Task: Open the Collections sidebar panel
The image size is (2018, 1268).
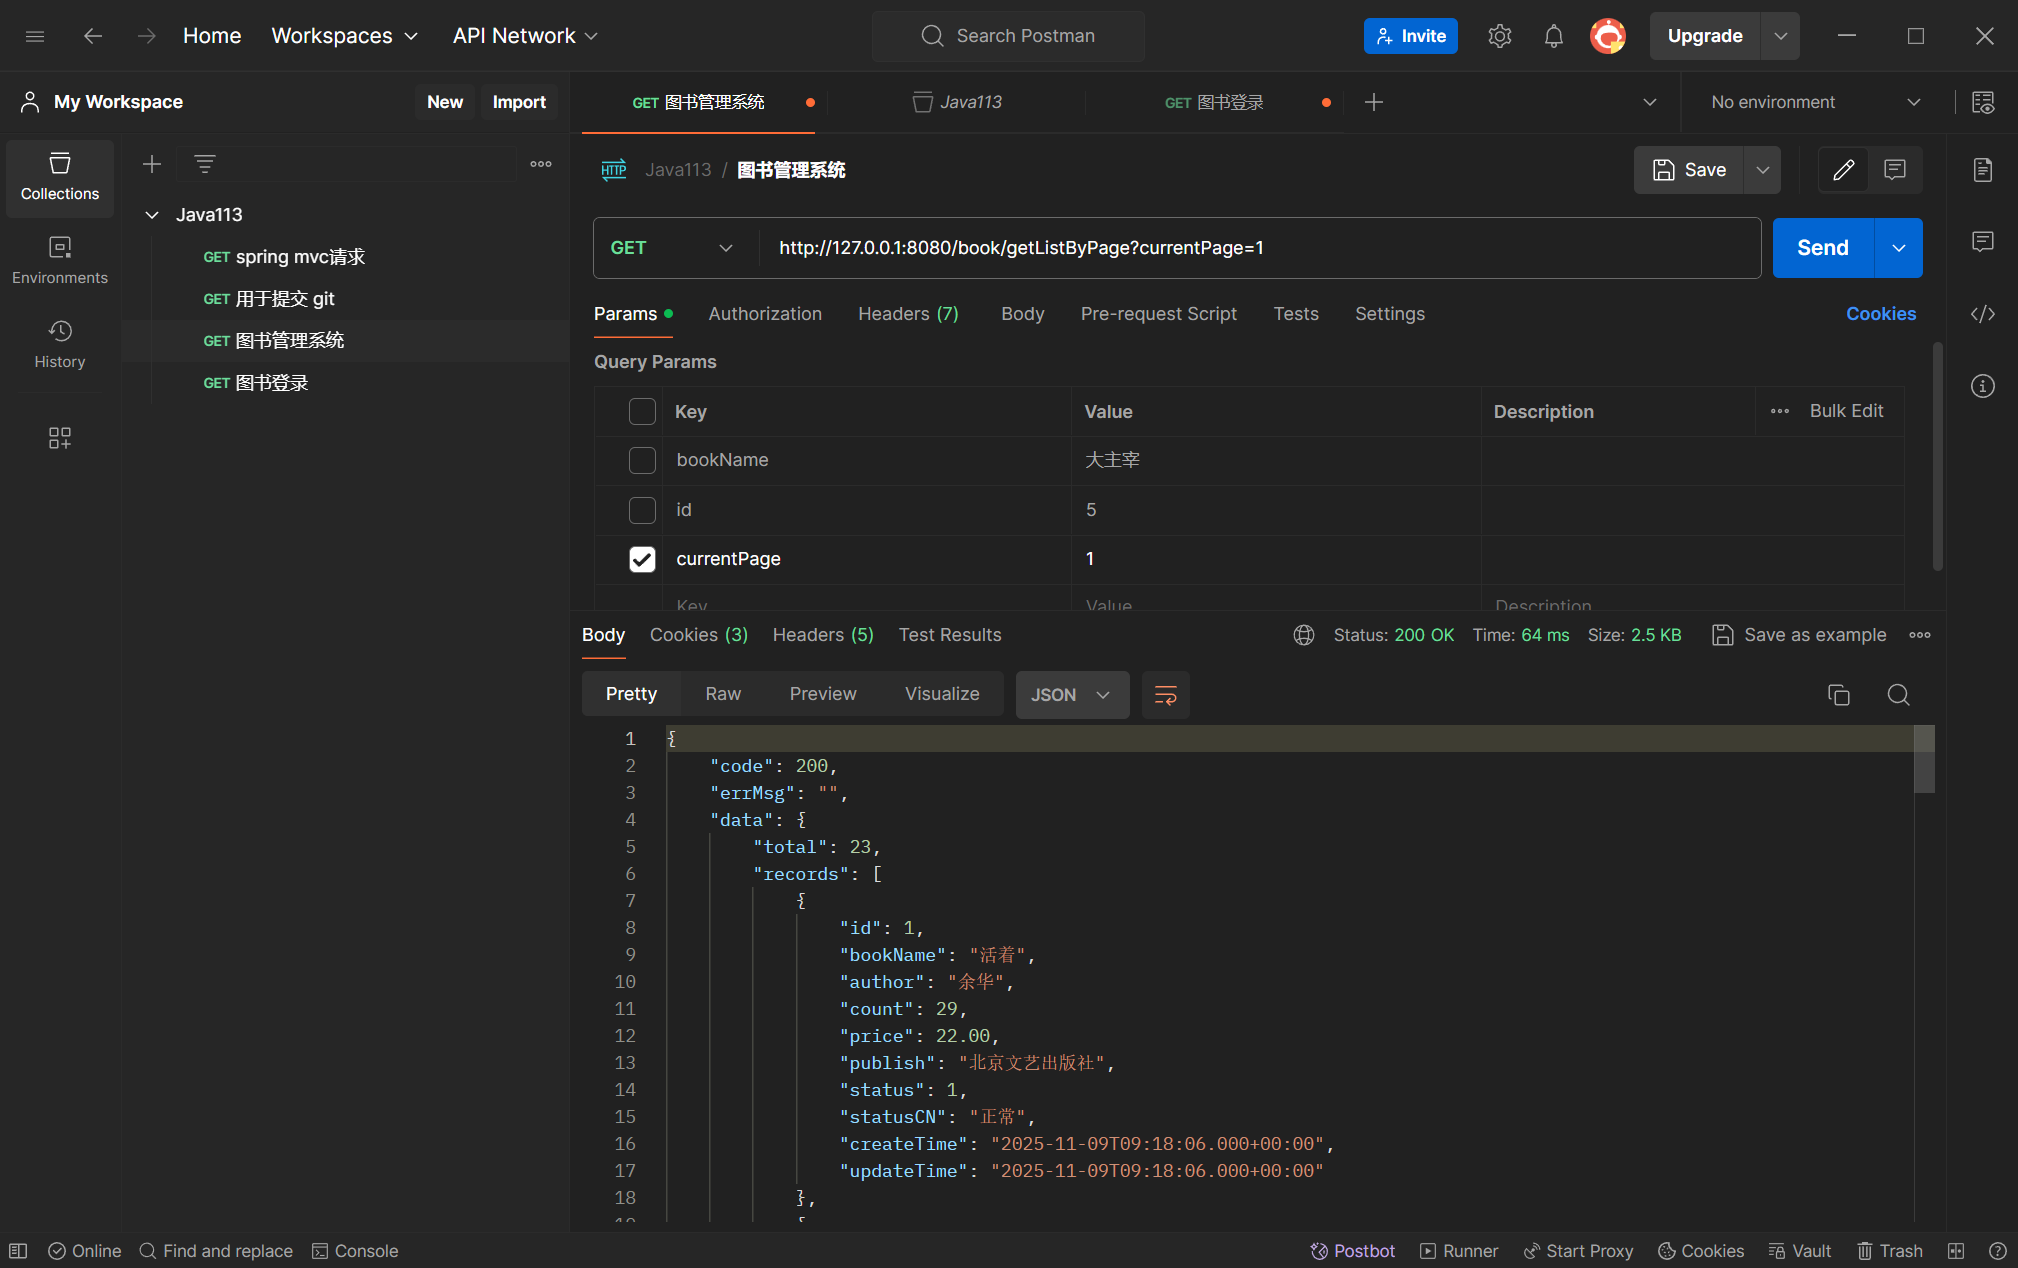Action: [x=60, y=178]
